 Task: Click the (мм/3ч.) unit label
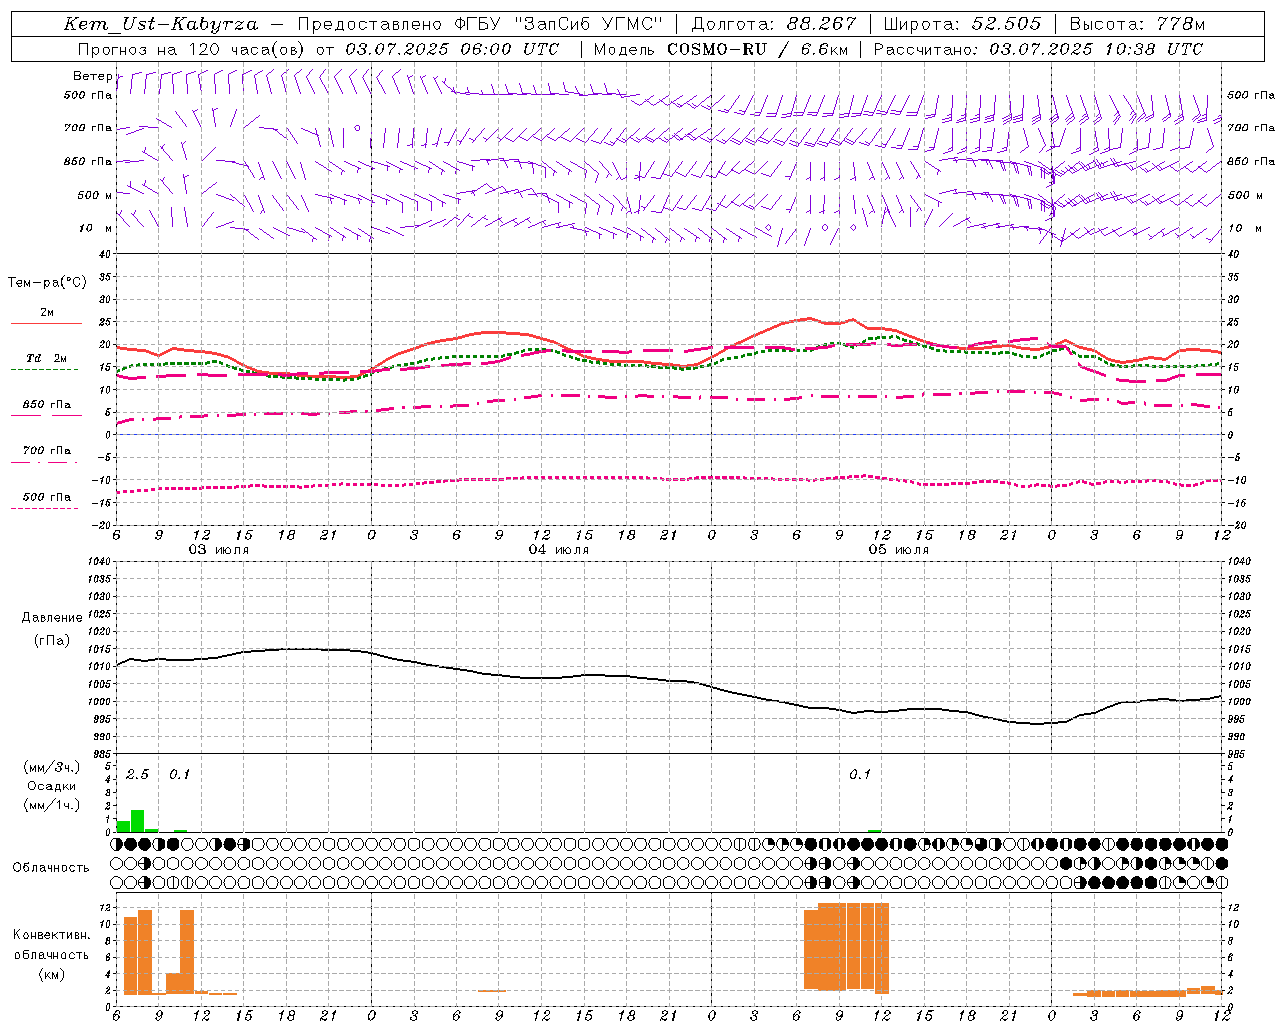[x=52, y=767]
